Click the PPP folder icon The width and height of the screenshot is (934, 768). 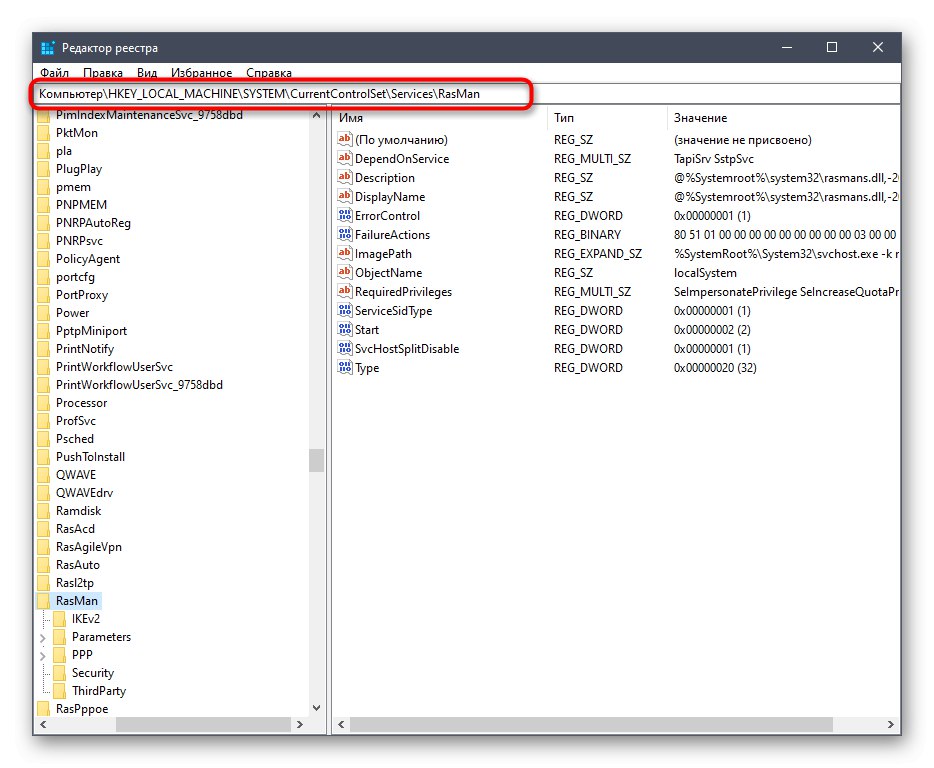click(60, 655)
